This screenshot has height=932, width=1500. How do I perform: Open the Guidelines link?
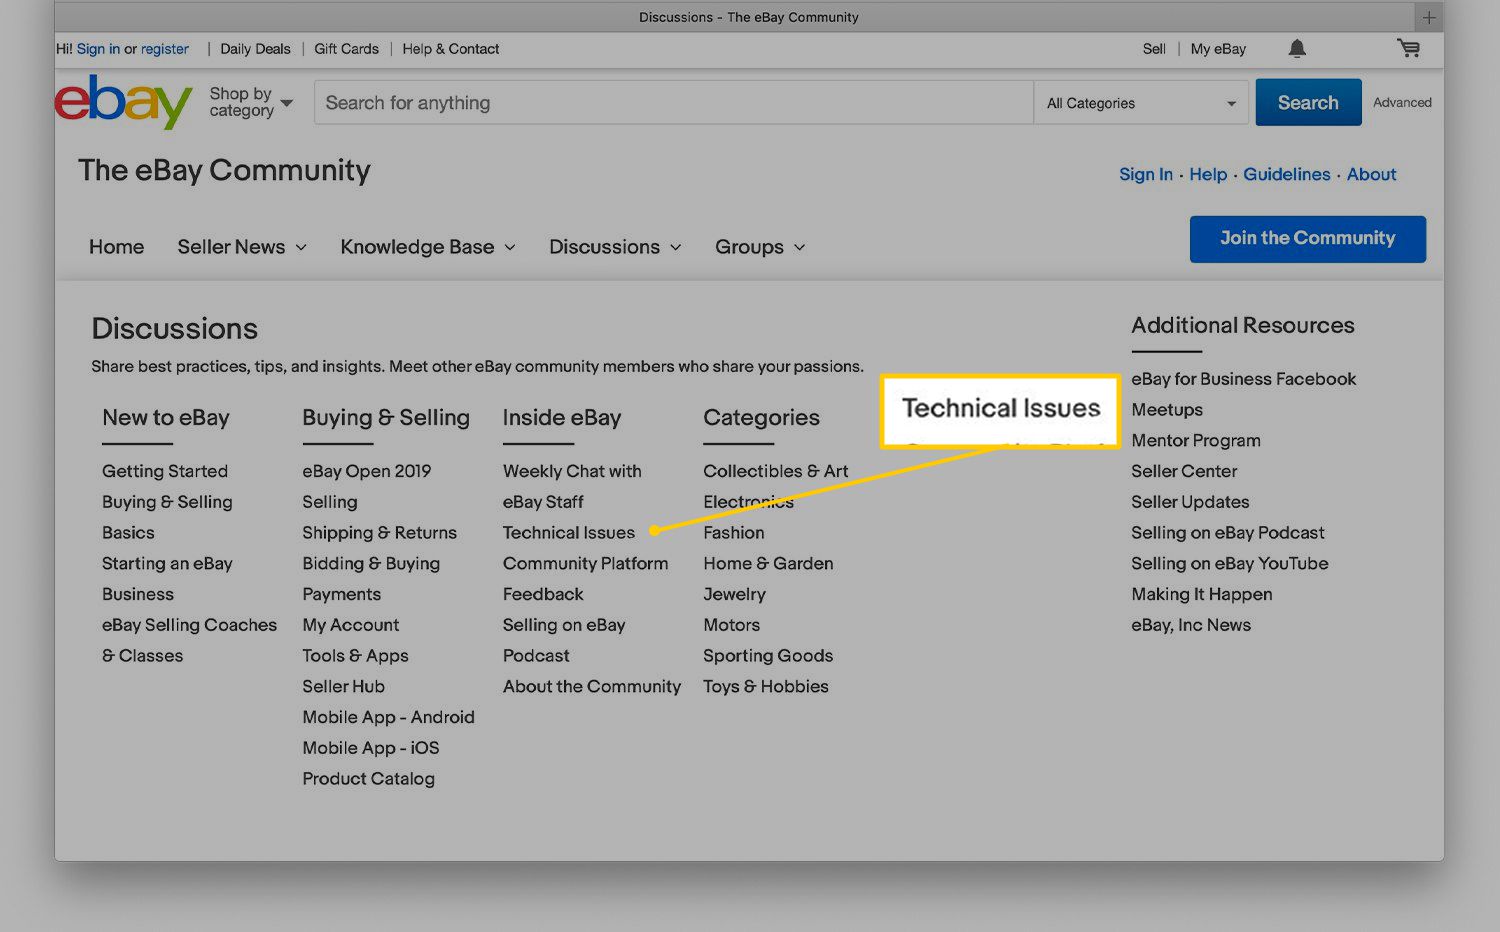tap(1287, 174)
